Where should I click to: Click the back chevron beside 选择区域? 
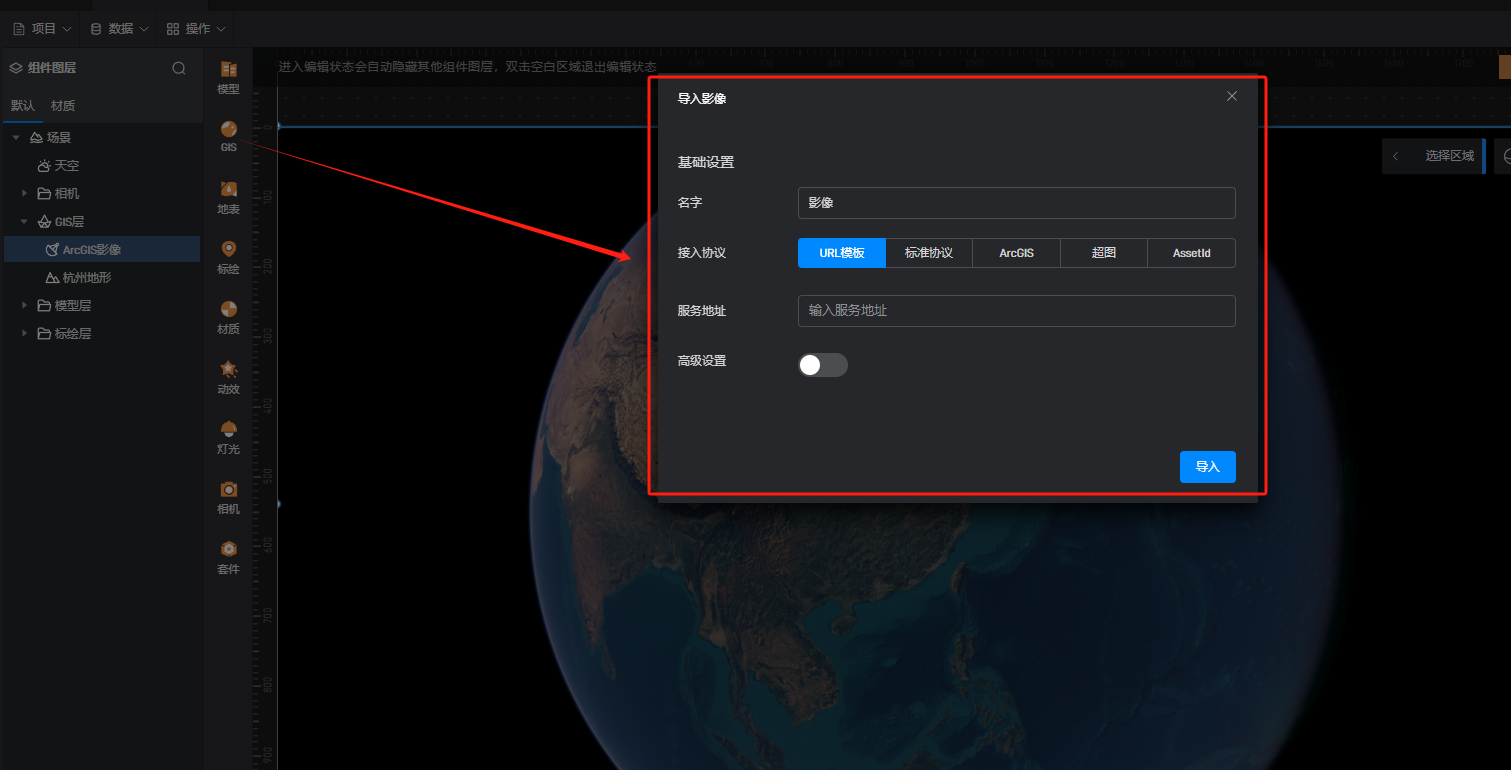click(x=1396, y=156)
